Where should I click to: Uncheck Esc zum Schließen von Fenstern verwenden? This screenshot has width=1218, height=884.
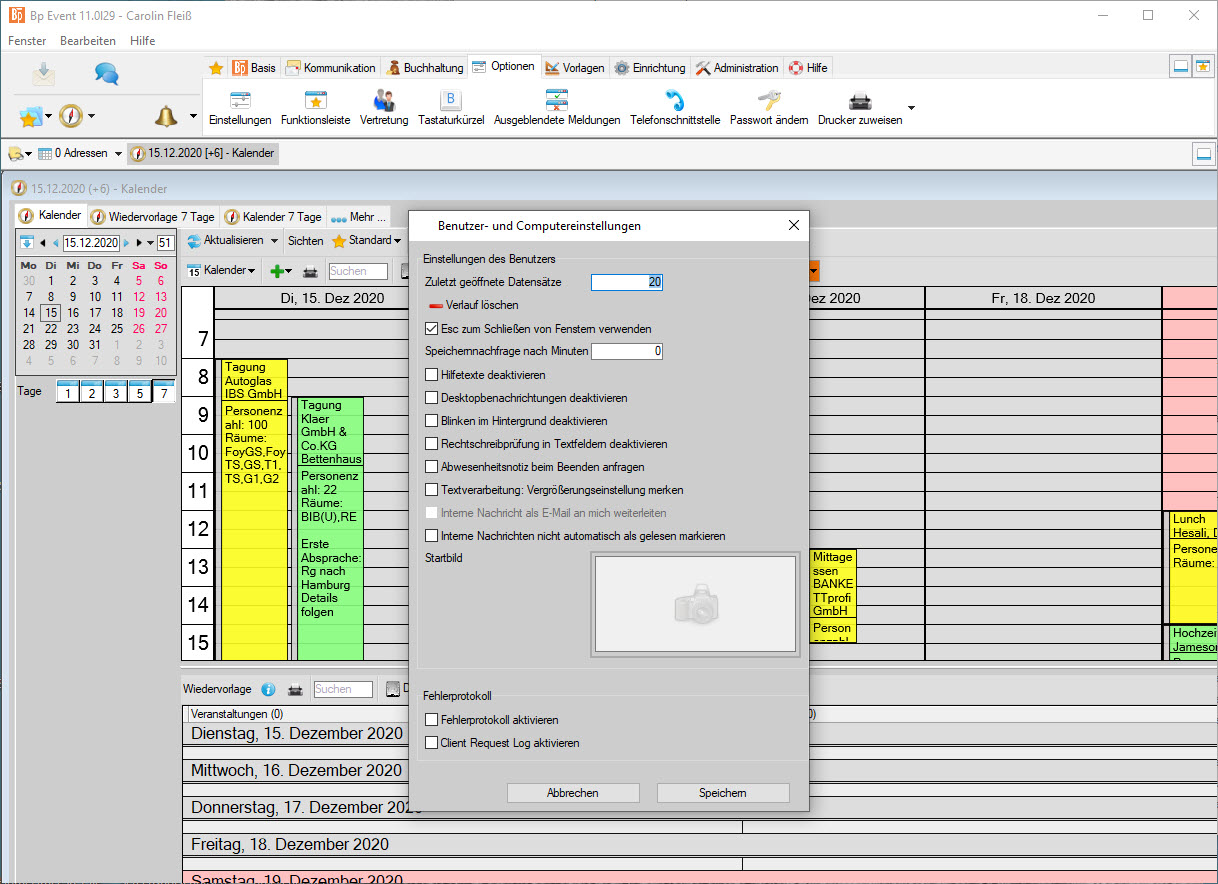432,329
